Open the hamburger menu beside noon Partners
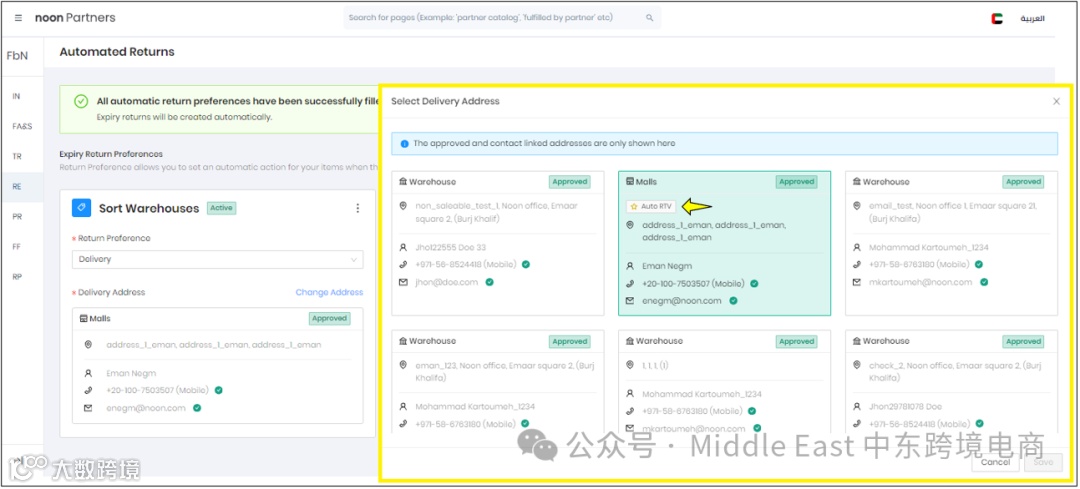The width and height of the screenshot is (1080, 489). pos(19,18)
